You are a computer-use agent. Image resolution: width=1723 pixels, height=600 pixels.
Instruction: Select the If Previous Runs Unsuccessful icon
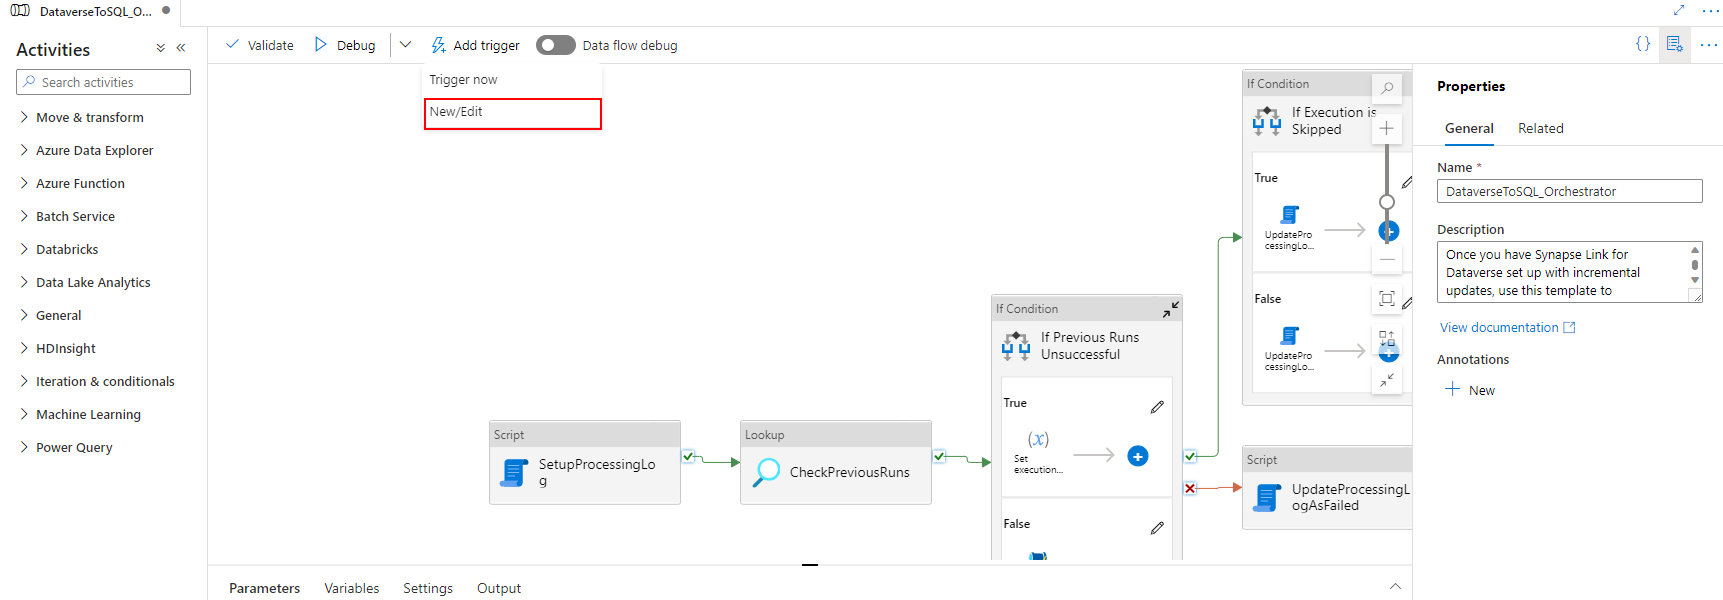(x=1016, y=346)
